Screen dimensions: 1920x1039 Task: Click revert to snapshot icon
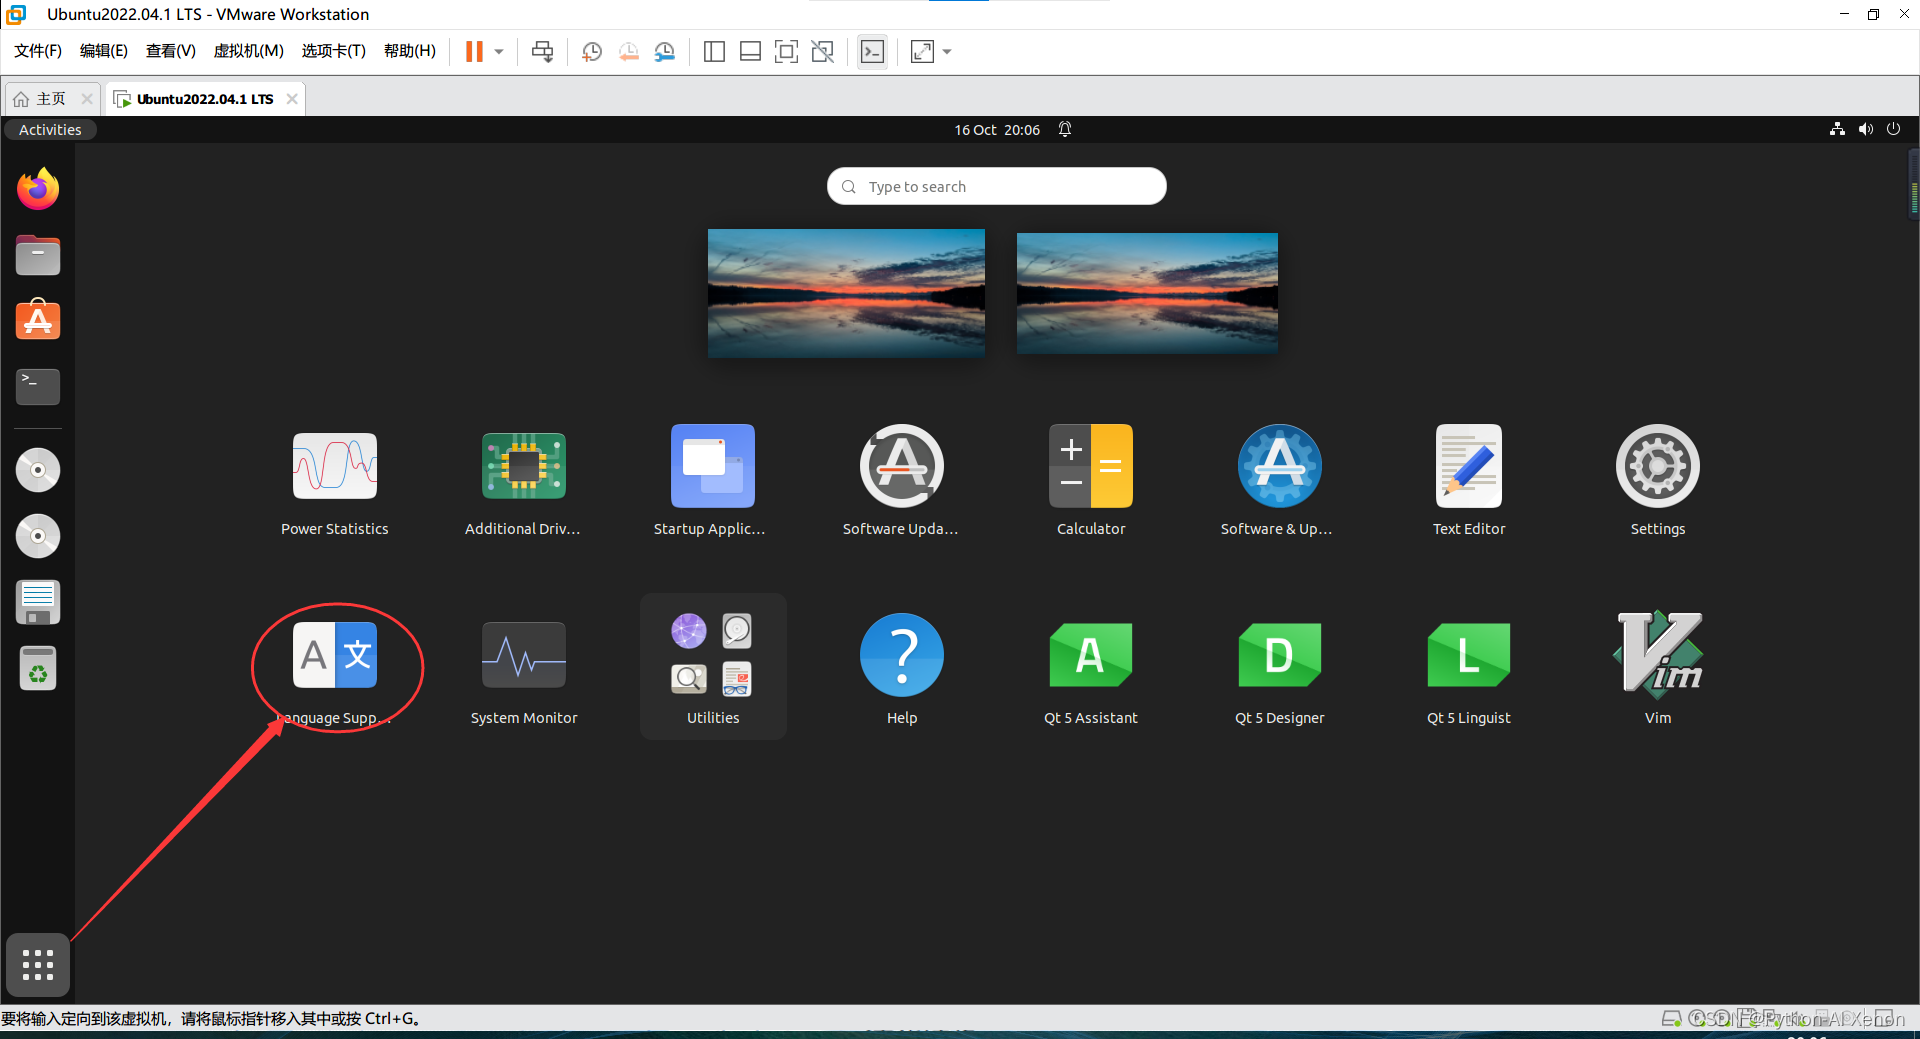(x=628, y=51)
